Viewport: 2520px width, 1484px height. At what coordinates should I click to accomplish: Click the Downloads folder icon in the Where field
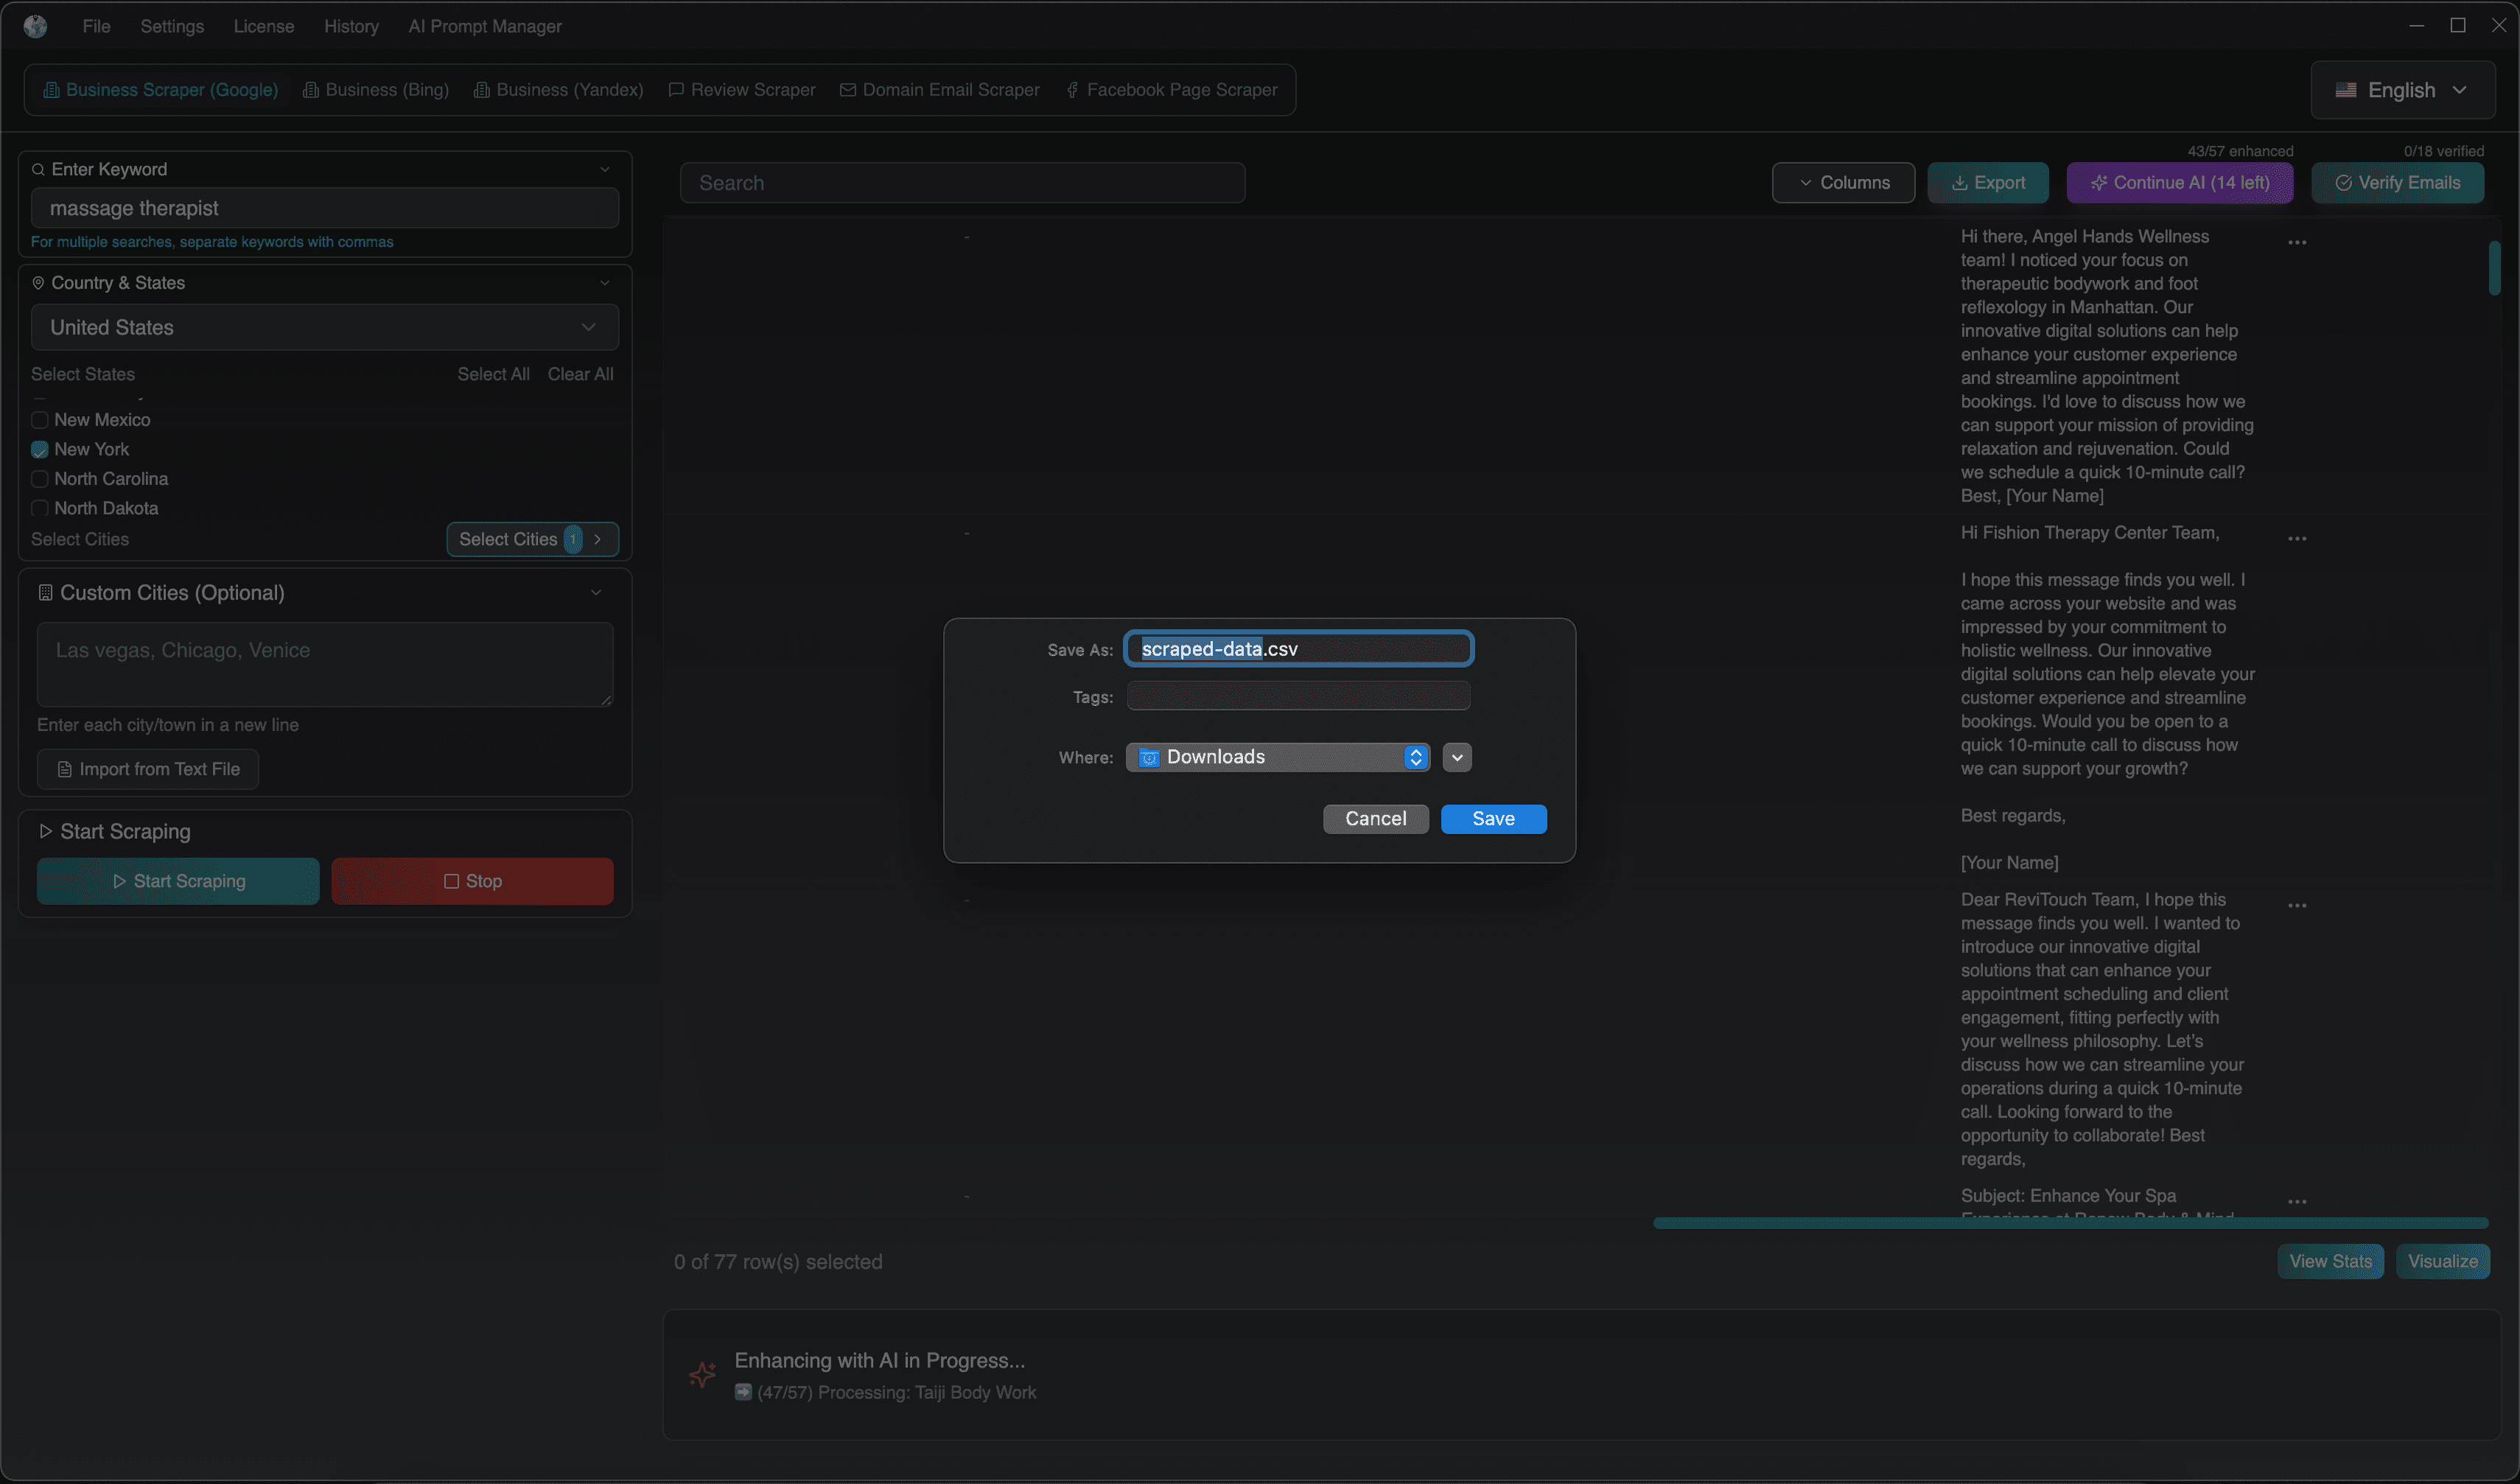(x=1147, y=757)
